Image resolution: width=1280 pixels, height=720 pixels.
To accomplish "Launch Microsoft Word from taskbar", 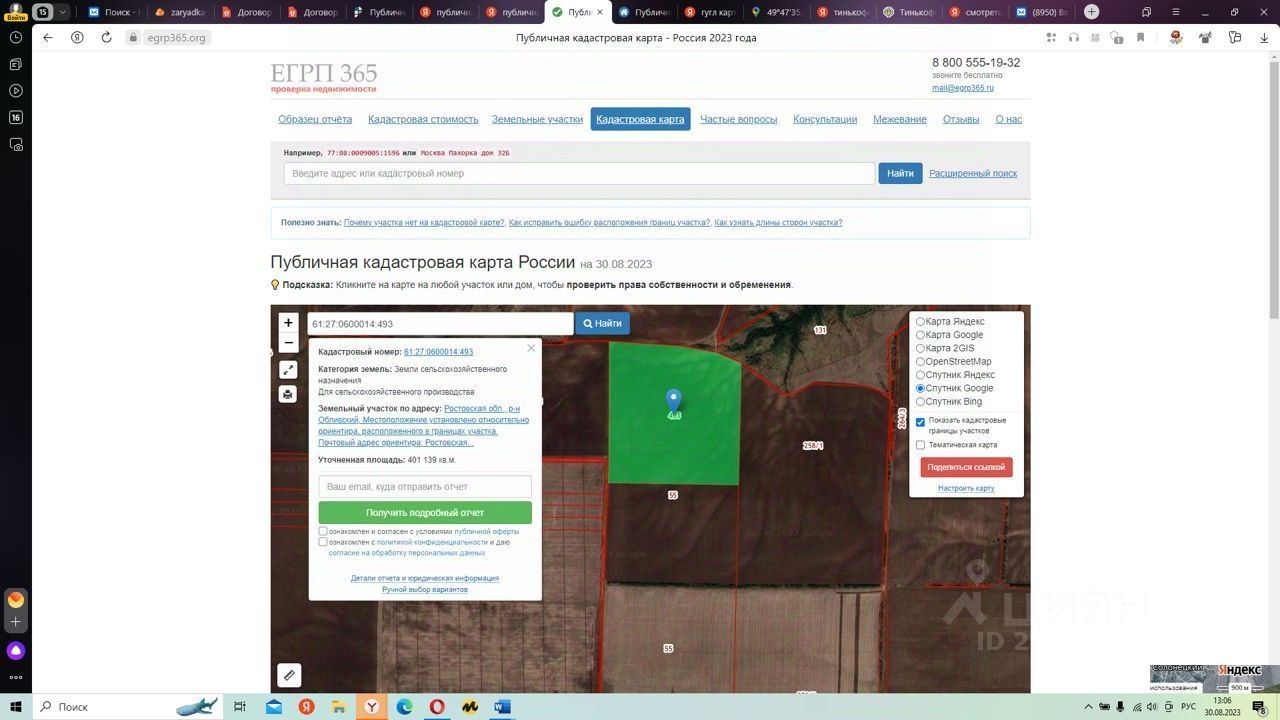I will [x=502, y=707].
